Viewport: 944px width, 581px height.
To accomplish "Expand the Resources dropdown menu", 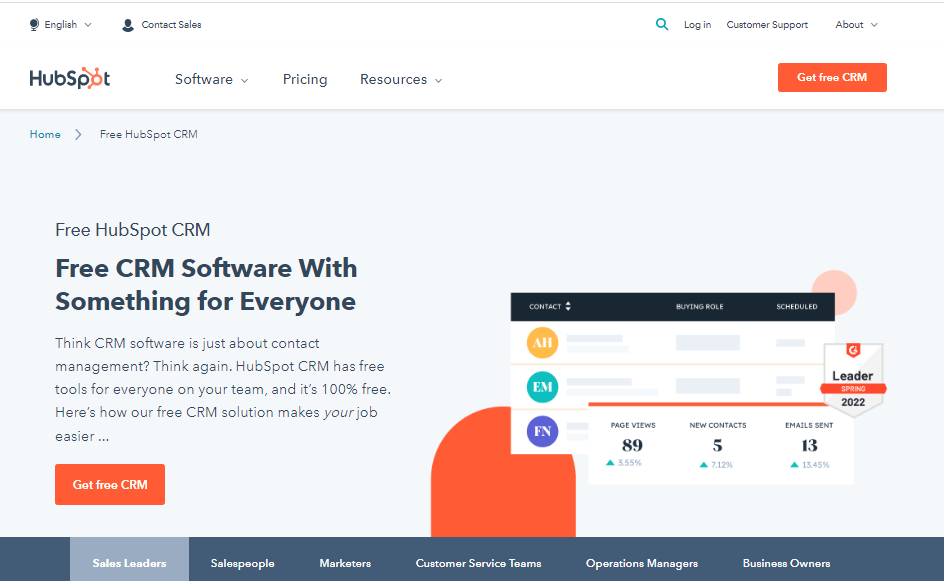I will pyautogui.click(x=401, y=79).
